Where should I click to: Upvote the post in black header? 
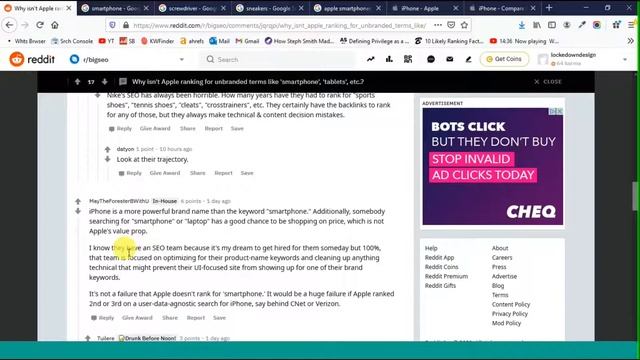[78, 82]
